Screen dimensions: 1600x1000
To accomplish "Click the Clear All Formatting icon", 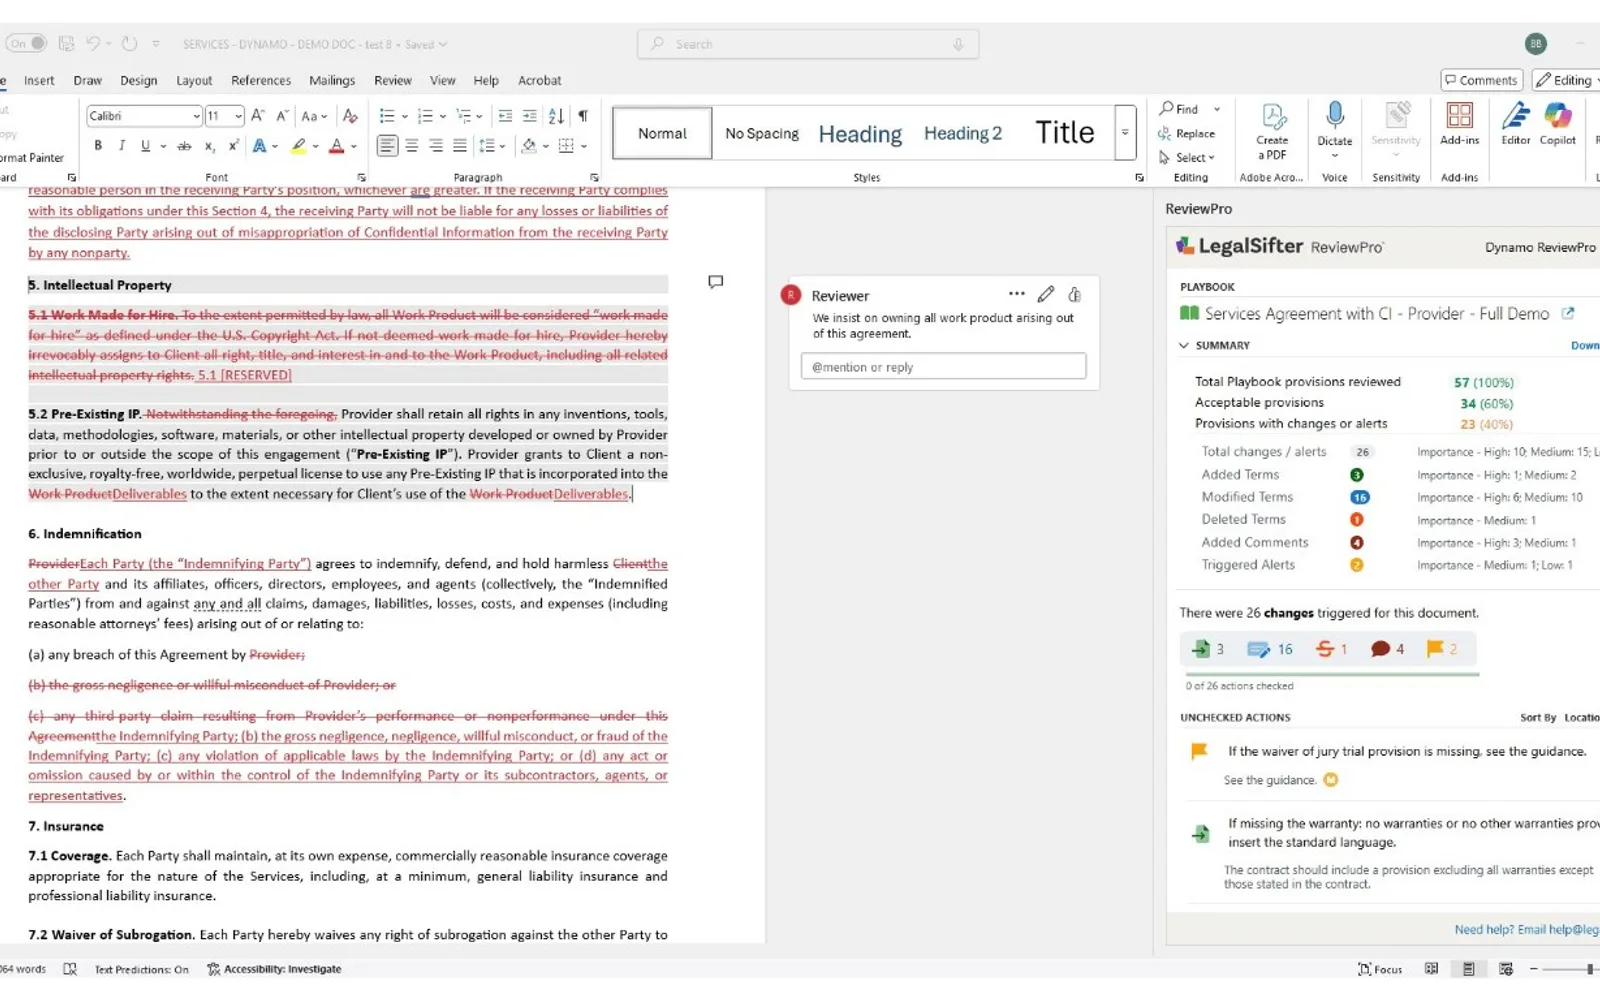I will 350,116.
